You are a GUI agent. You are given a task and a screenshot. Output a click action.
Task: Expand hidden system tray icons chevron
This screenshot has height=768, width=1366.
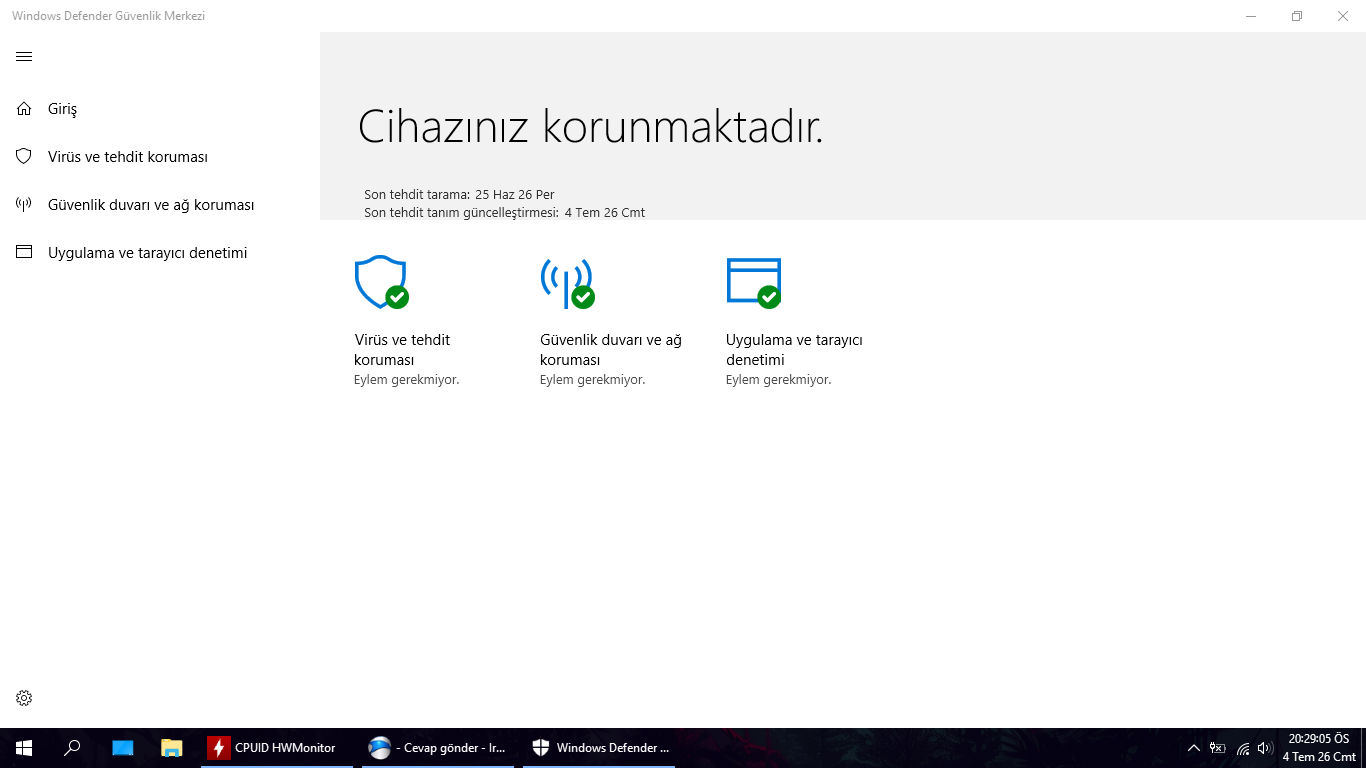tap(1193, 748)
